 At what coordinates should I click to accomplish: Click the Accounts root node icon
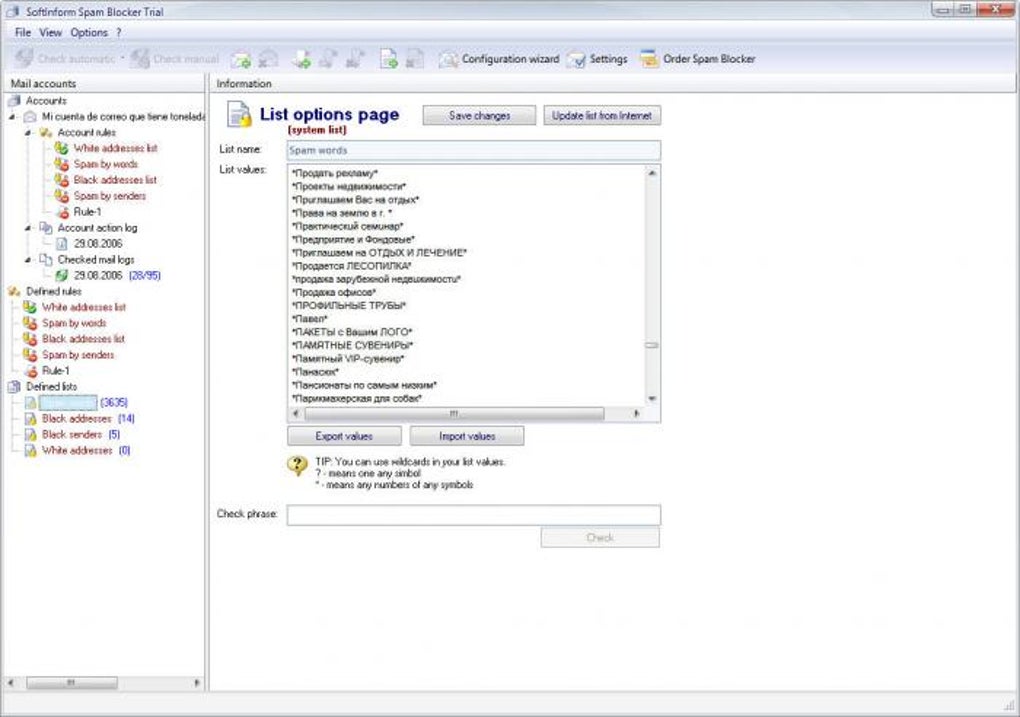tap(14, 101)
